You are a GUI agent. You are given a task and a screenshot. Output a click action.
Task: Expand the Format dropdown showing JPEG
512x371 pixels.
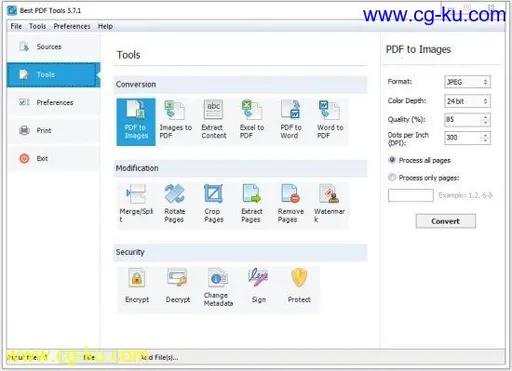coord(467,82)
